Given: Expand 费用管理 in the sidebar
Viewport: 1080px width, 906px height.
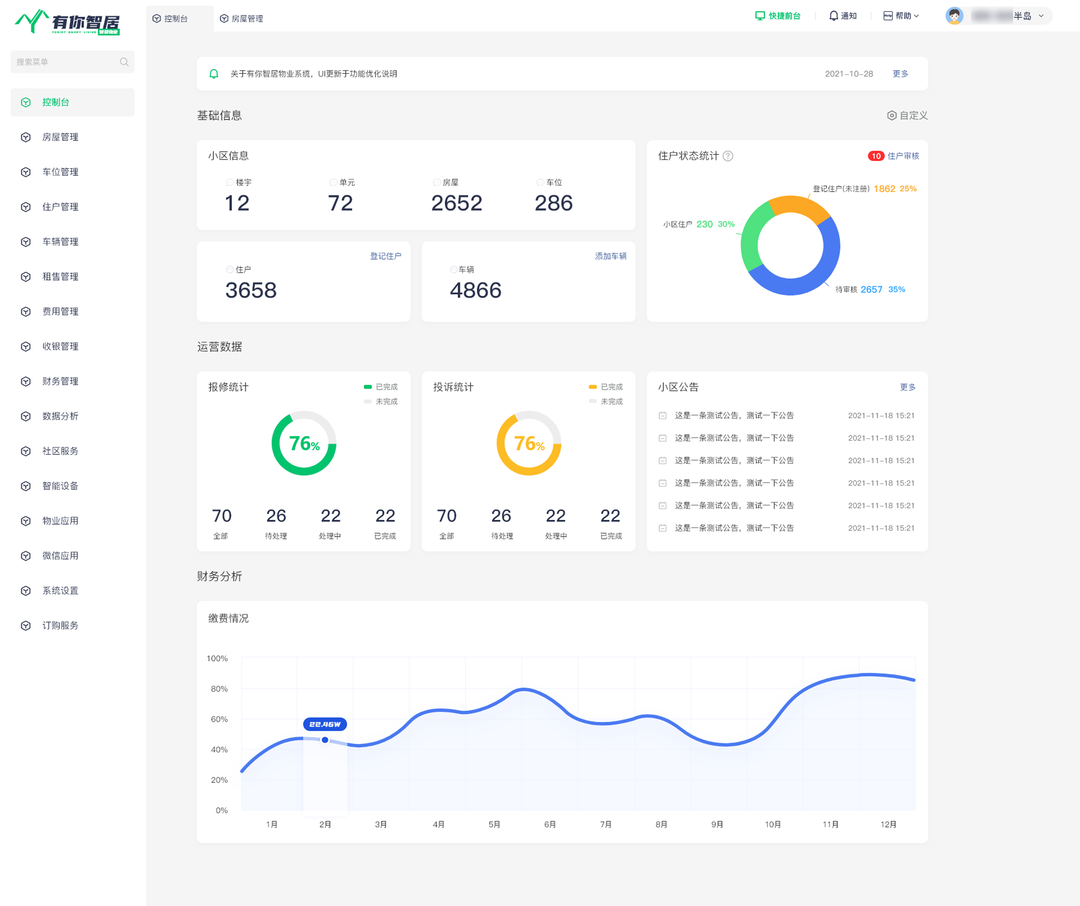Looking at the screenshot, I should 60,312.
